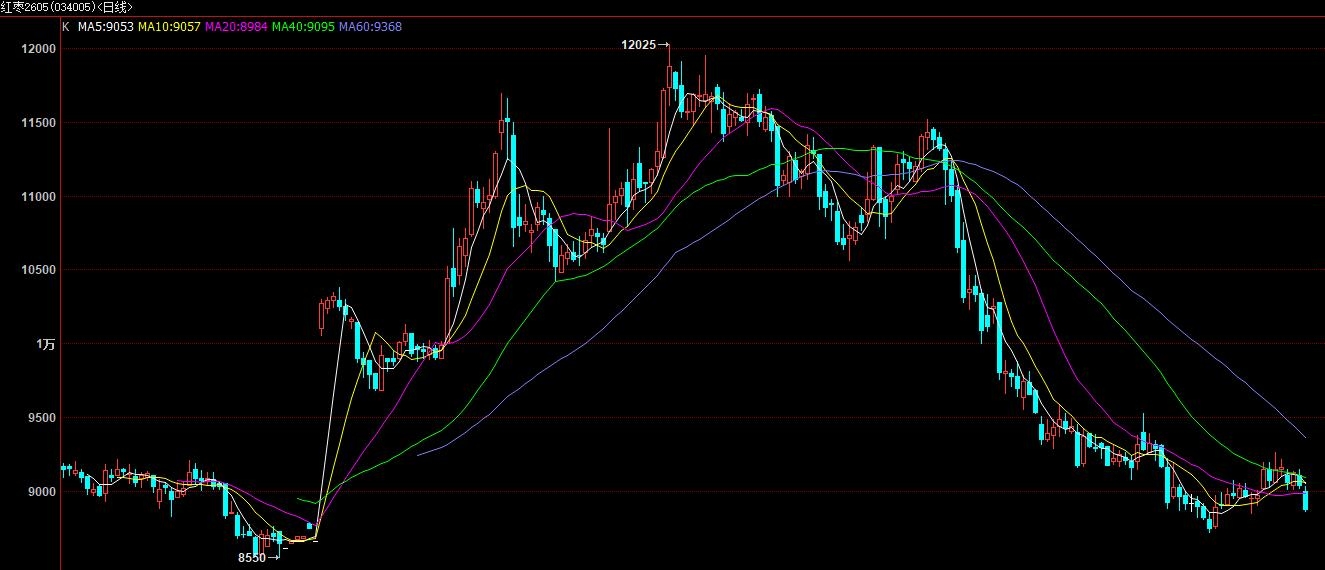Viewport: 1325px width, 570px height.
Task: Click the 10500 price axis label
Action: click(x=37, y=270)
